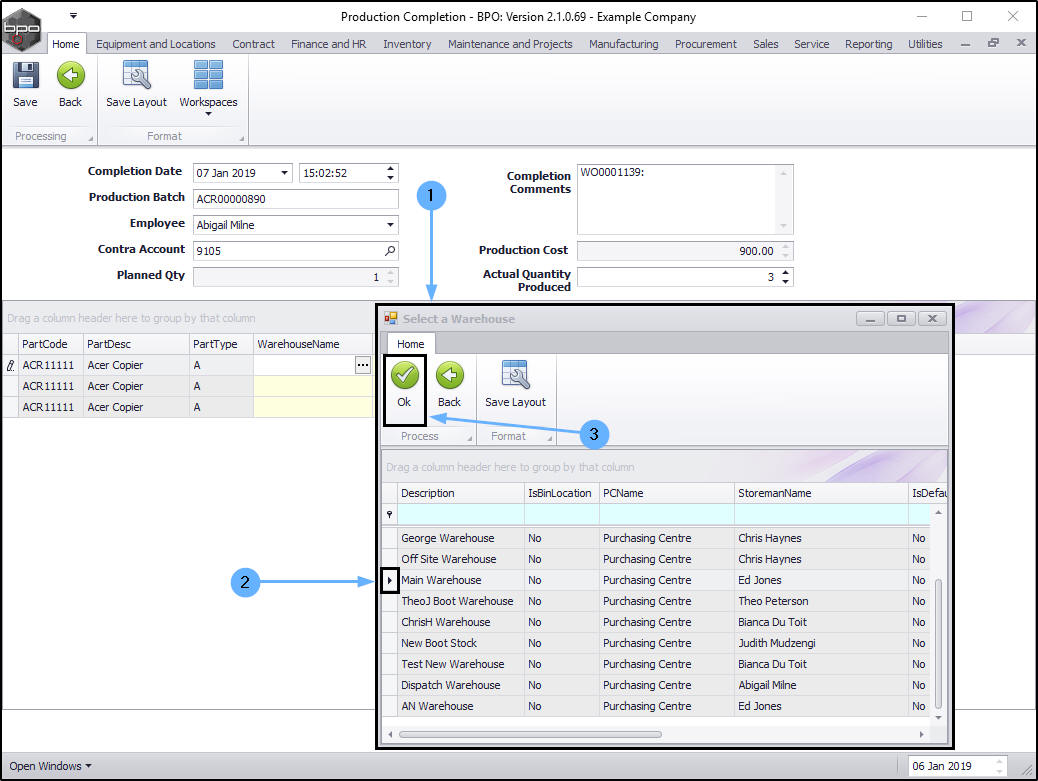Click the green Back arrow in main ribbon
Viewport: 1038px width, 781px height.
[x=70, y=76]
